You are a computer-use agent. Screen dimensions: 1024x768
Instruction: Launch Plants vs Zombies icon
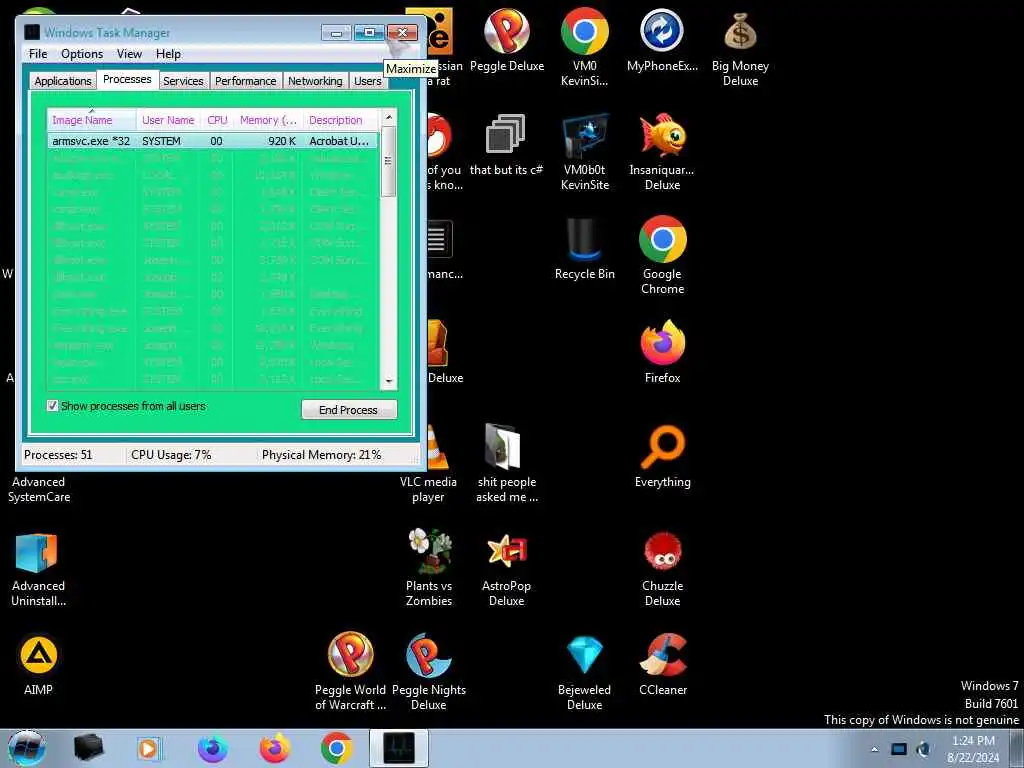click(x=428, y=567)
